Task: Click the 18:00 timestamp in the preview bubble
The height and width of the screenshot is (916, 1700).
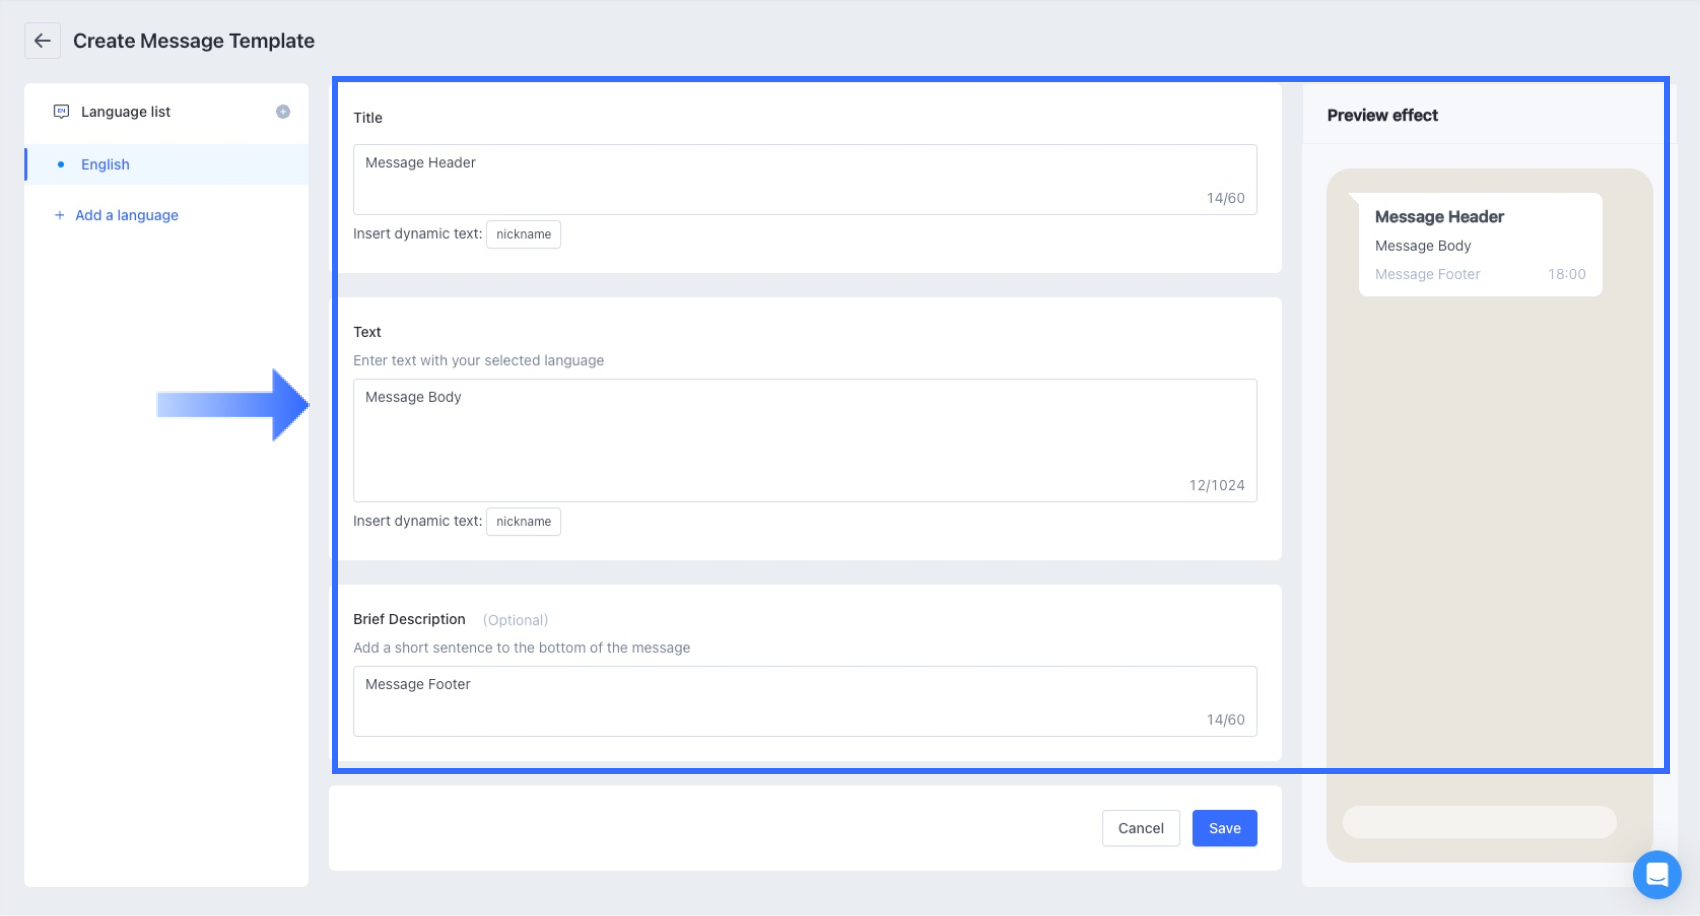Action: coord(1566,274)
